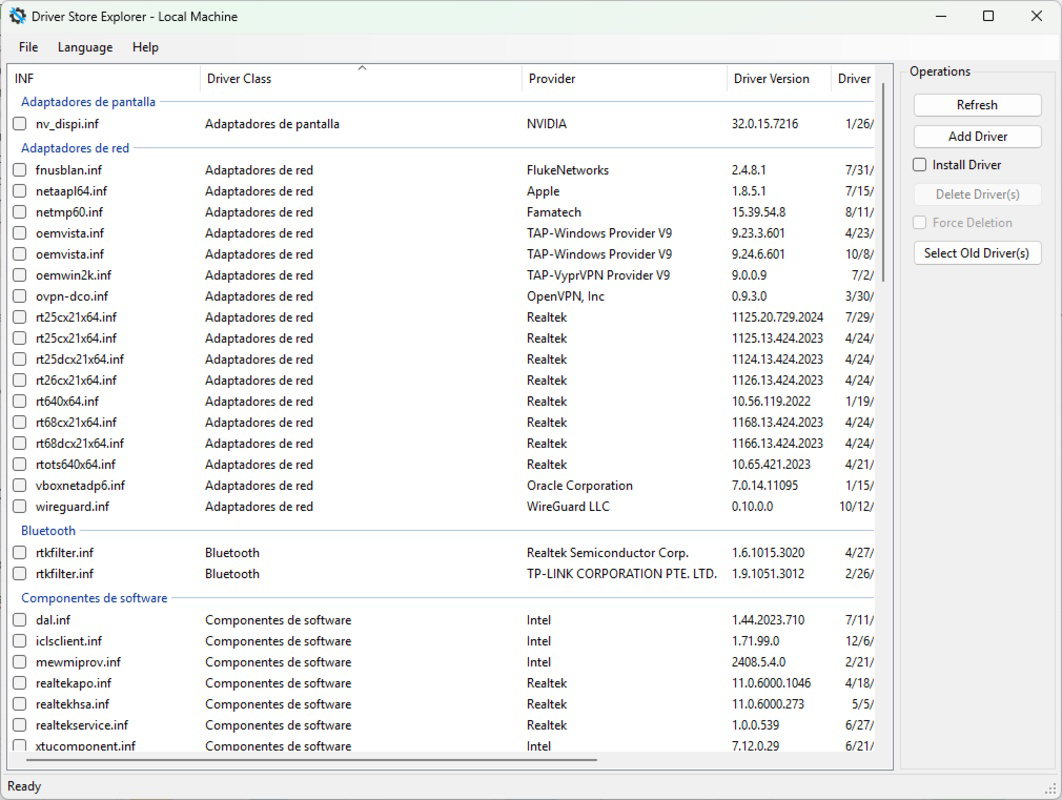Viewport: 1062px width, 800px height.
Task: Check the vboxnetadp6.inf driver checkbox
Action: pos(19,486)
